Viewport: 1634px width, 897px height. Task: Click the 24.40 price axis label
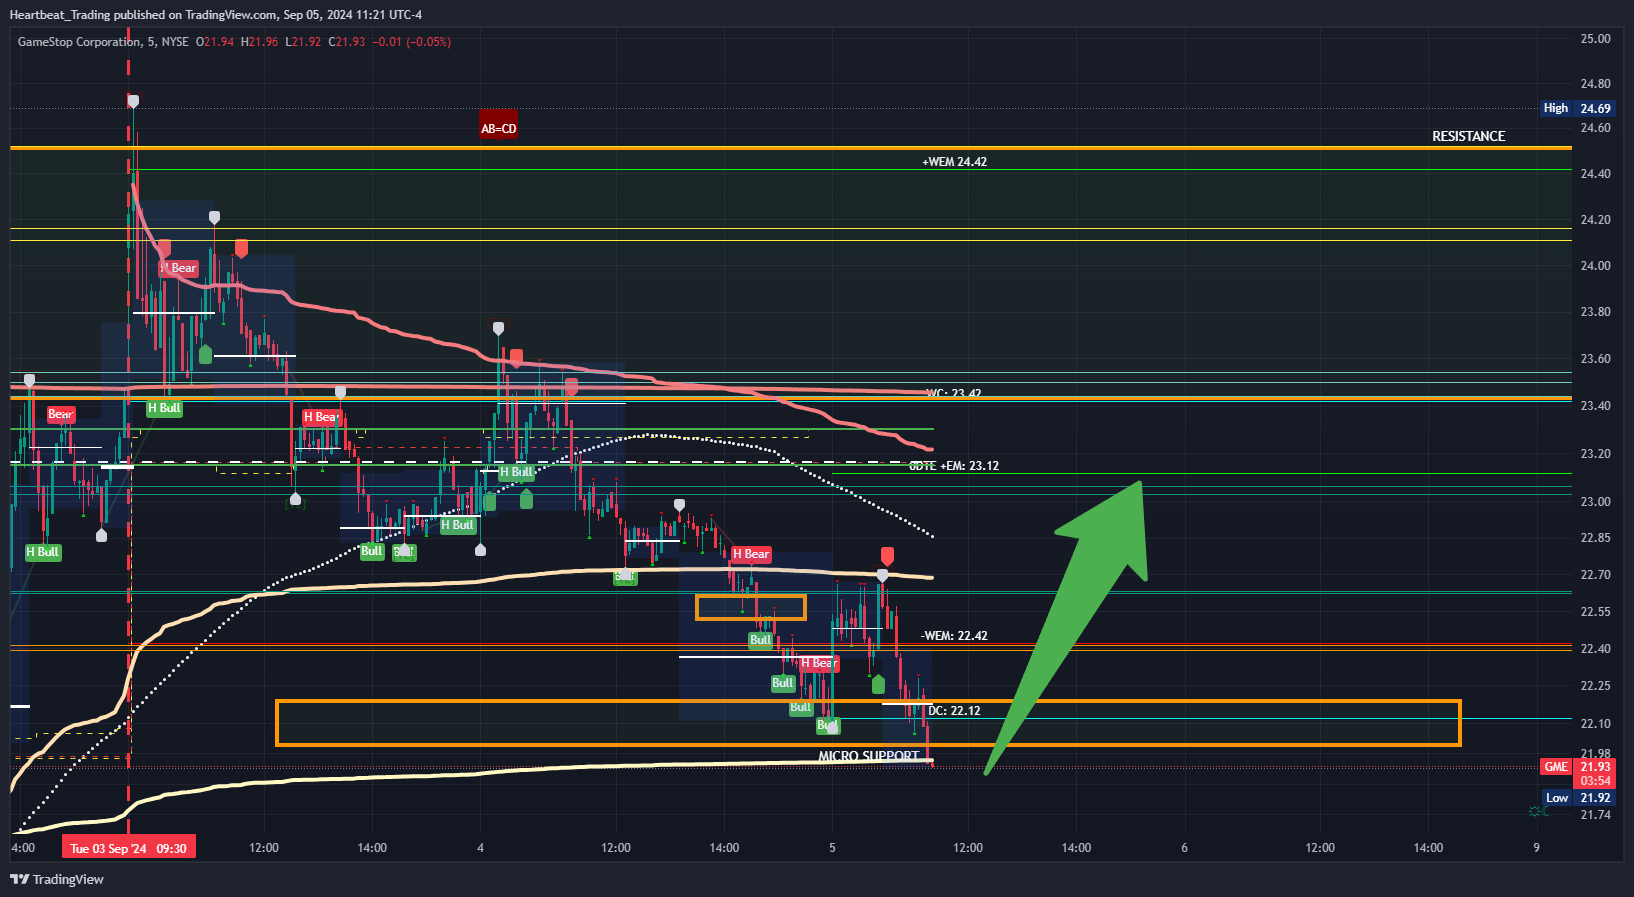pos(1595,174)
